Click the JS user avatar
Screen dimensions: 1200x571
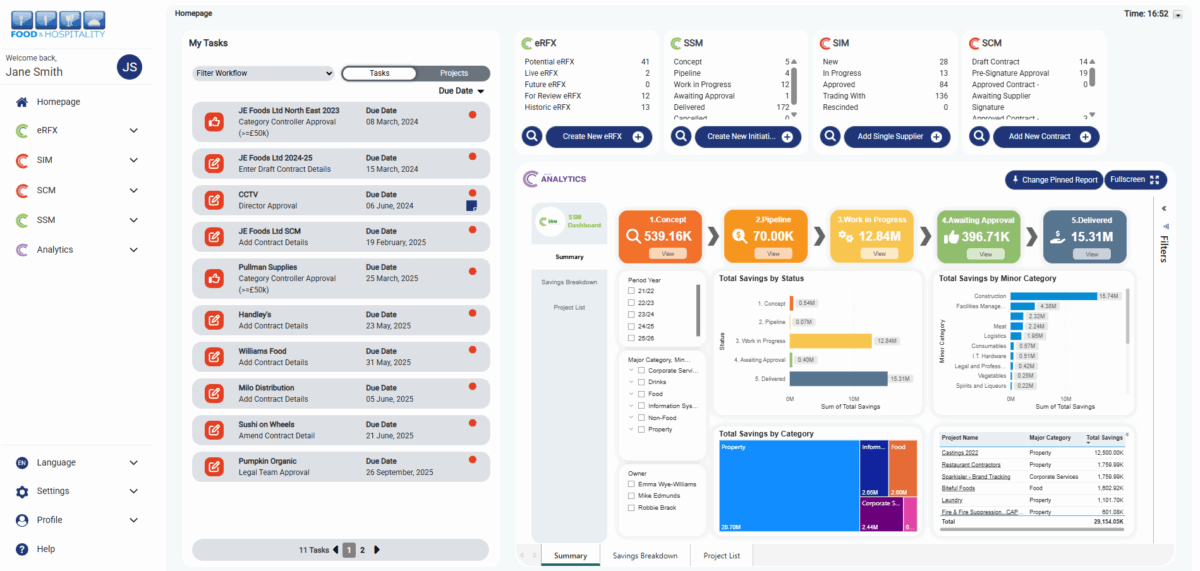(x=129, y=66)
